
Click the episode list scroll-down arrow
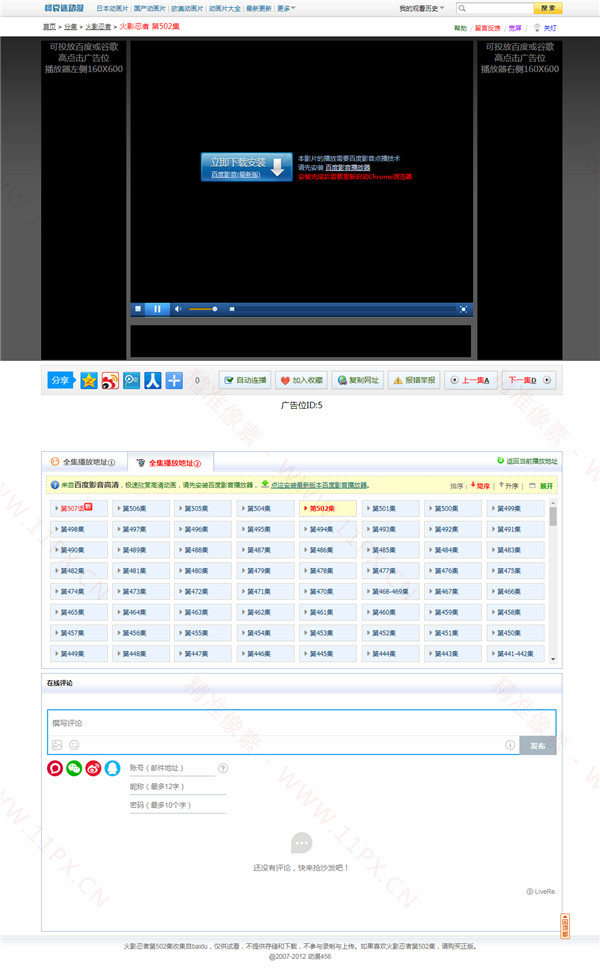point(553,659)
